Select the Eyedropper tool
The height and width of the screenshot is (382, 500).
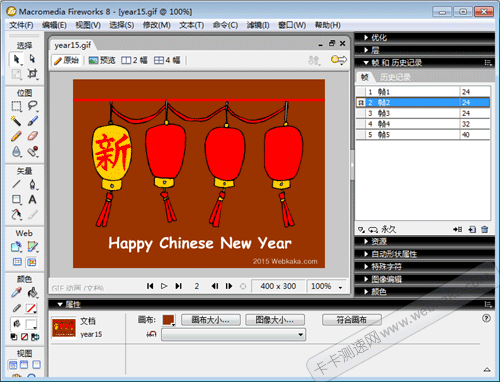click(16, 292)
